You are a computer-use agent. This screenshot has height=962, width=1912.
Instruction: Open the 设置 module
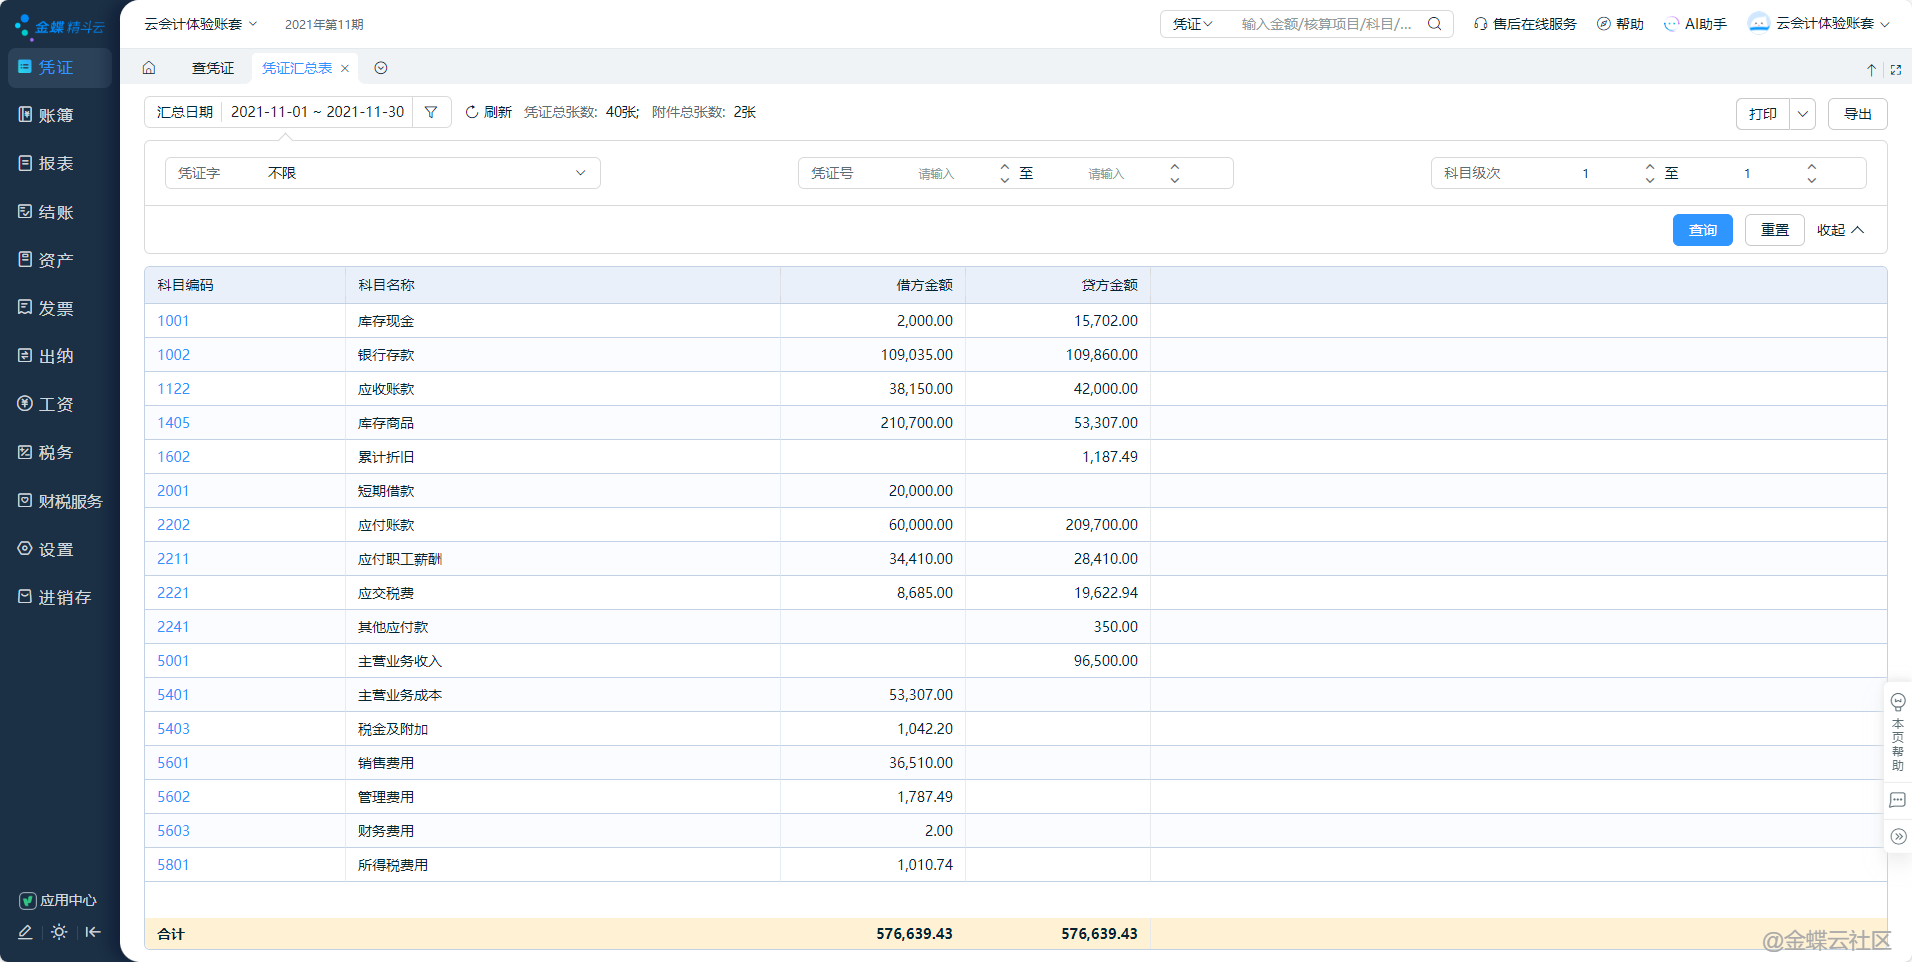[x=55, y=549]
